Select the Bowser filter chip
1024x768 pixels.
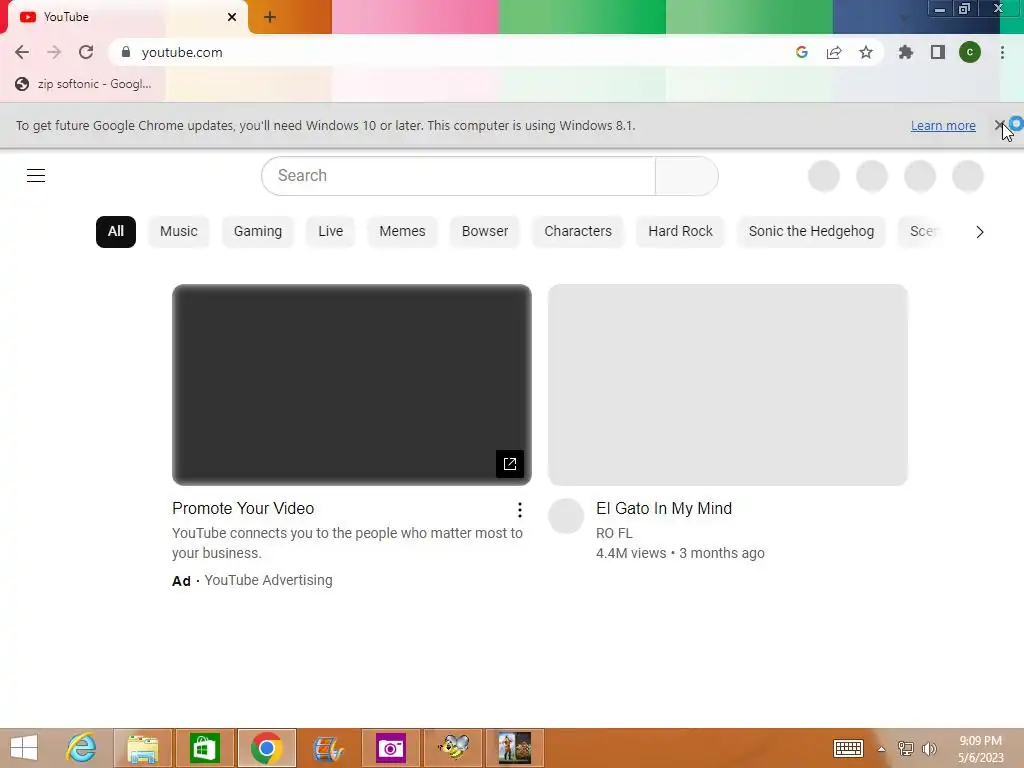[x=485, y=232]
